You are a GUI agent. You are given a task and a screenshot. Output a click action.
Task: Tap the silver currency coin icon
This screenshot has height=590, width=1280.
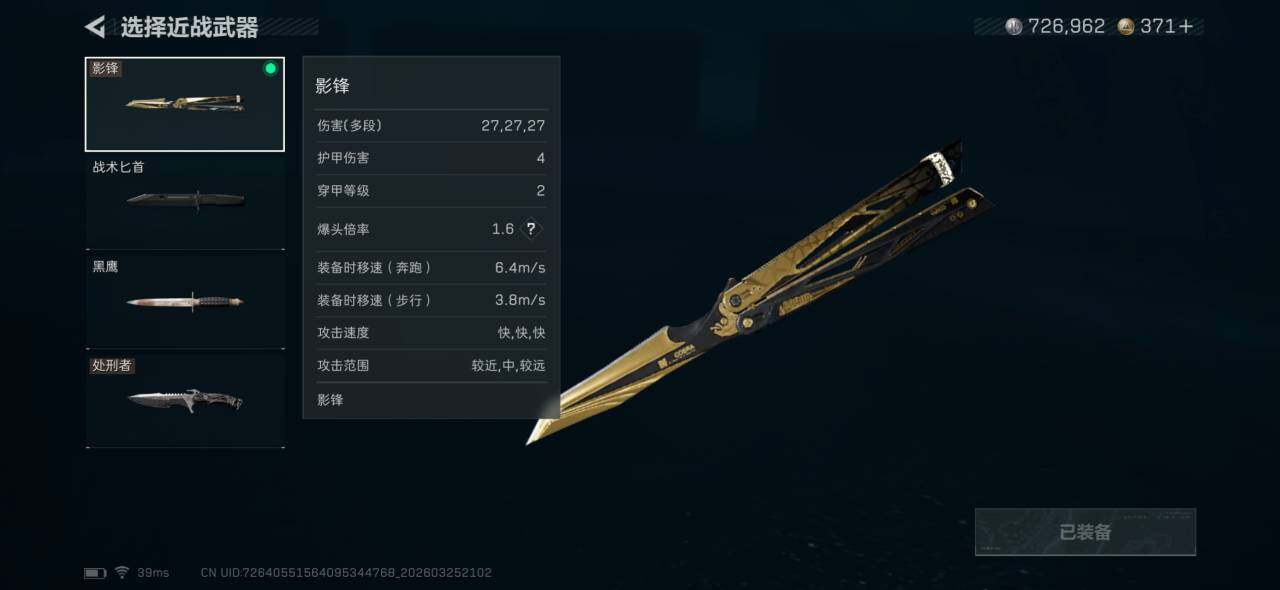click(1014, 27)
